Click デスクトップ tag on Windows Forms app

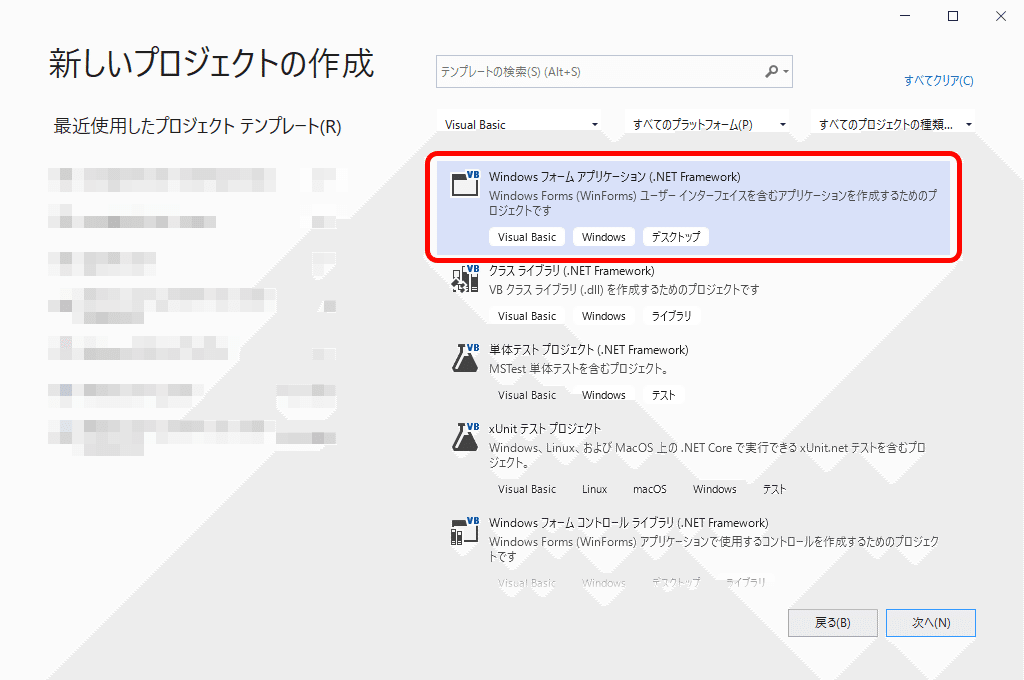point(675,236)
